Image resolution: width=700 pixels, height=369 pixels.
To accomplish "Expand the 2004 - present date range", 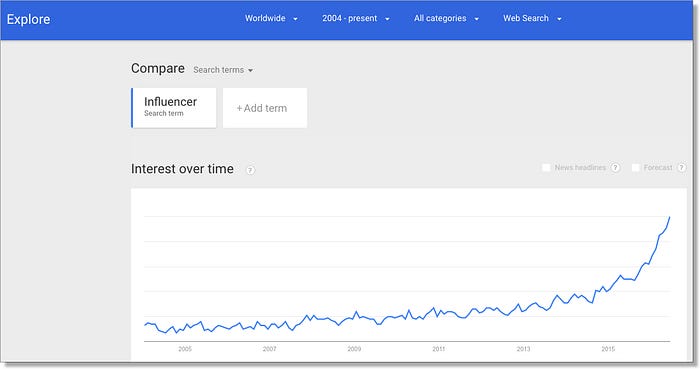I will 356,18.
